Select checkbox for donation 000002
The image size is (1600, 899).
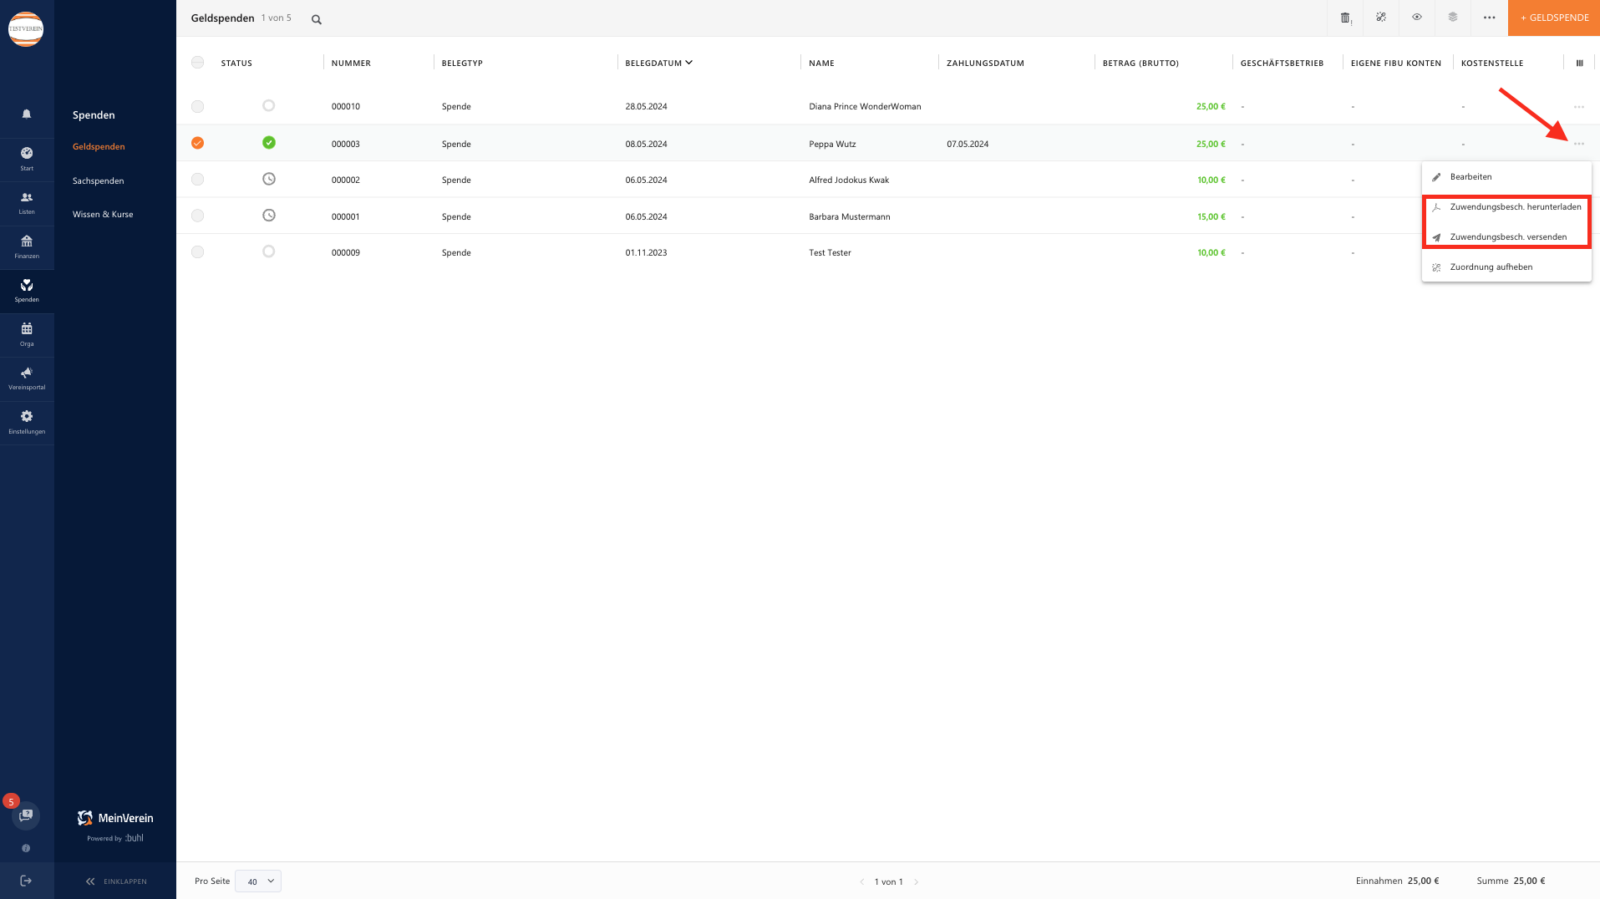[x=198, y=180]
